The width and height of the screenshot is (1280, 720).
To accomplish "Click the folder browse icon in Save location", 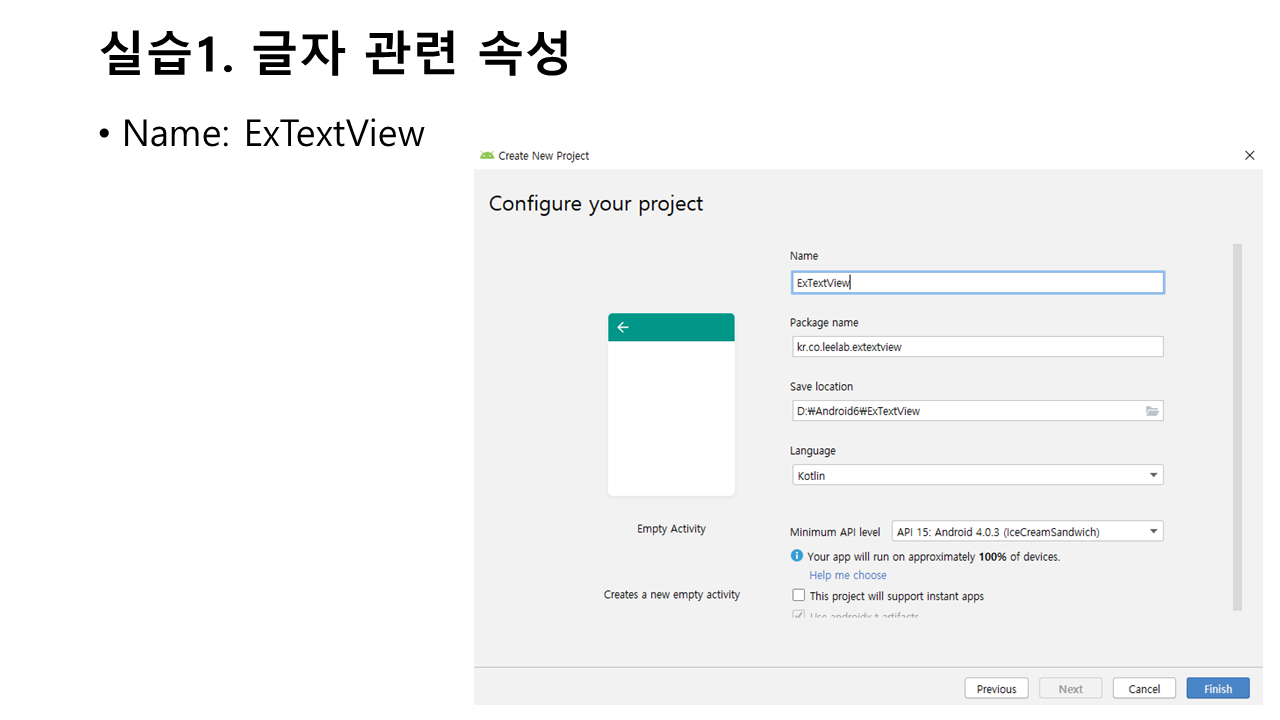I will (1152, 411).
